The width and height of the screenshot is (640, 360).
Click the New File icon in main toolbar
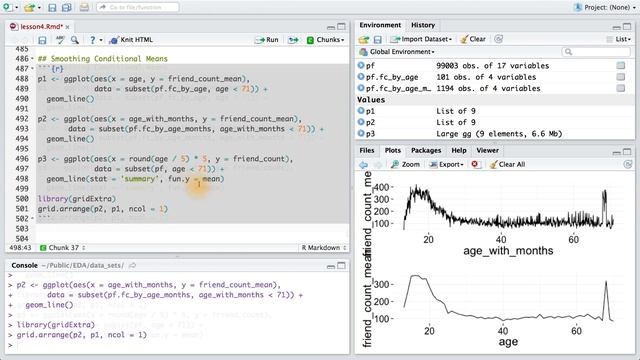[x=7, y=7]
